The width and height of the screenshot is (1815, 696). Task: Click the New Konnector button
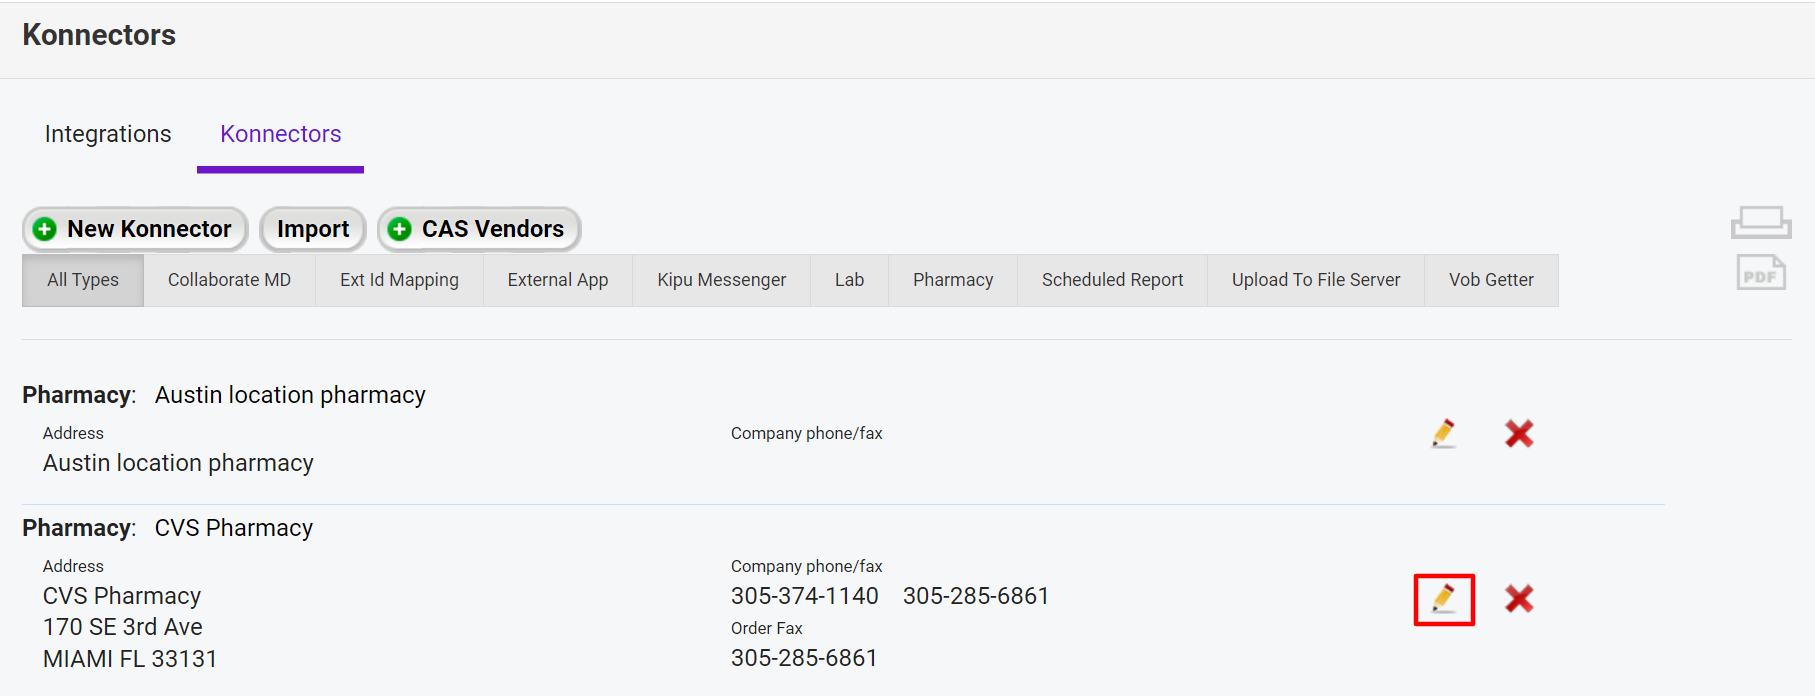coord(135,229)
